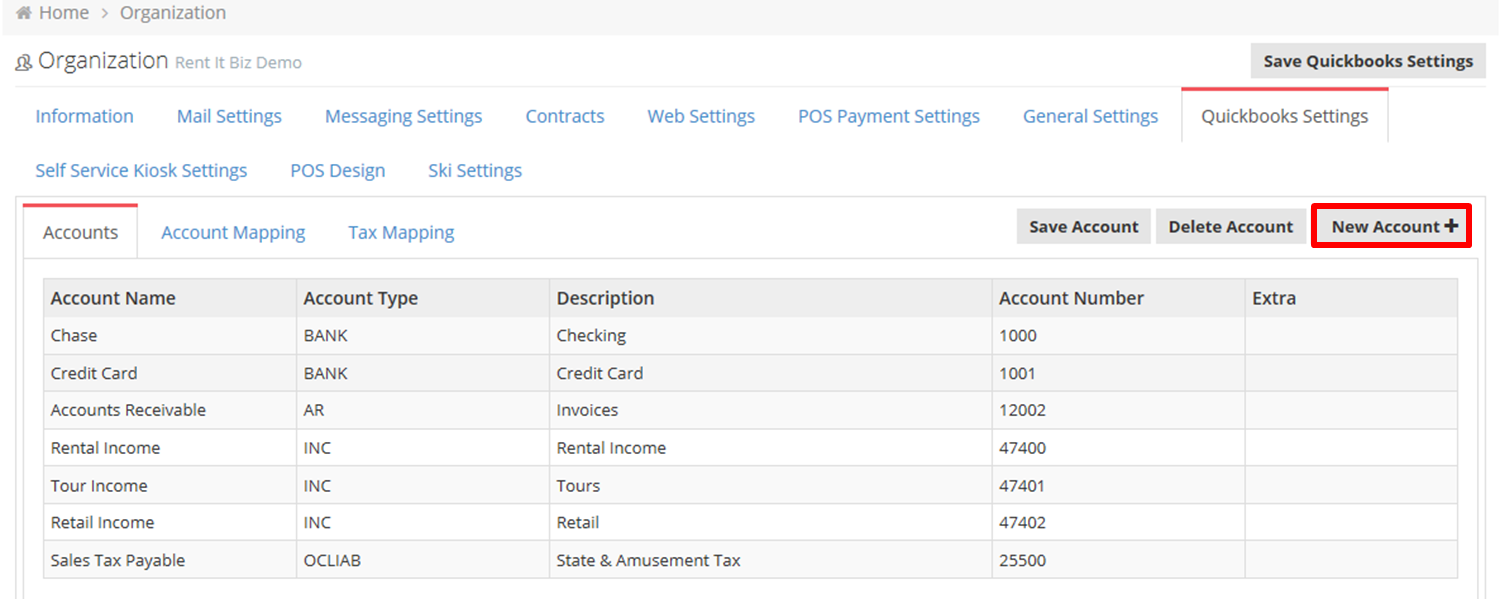The height and width of the screenshot is (599, 1500).
Task: Open the Messaging Settings tab
Action: [x=403, y=116]
